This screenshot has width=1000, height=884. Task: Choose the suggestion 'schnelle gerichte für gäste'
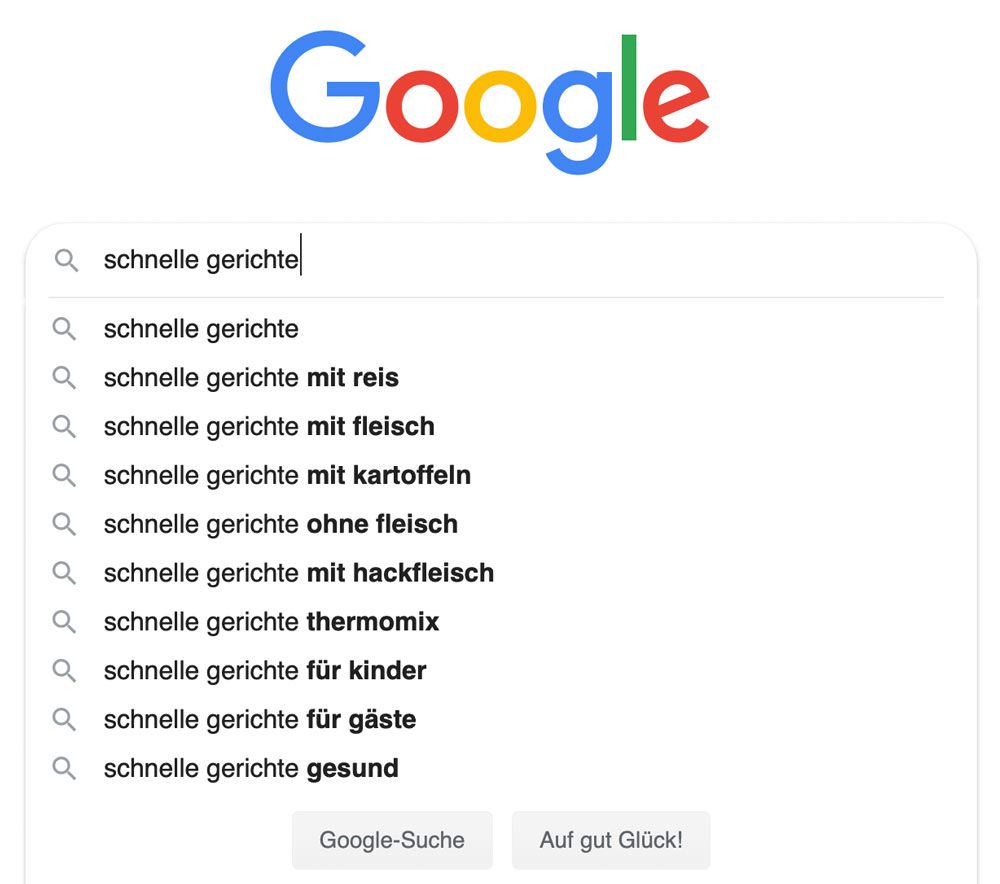point(260,719)
